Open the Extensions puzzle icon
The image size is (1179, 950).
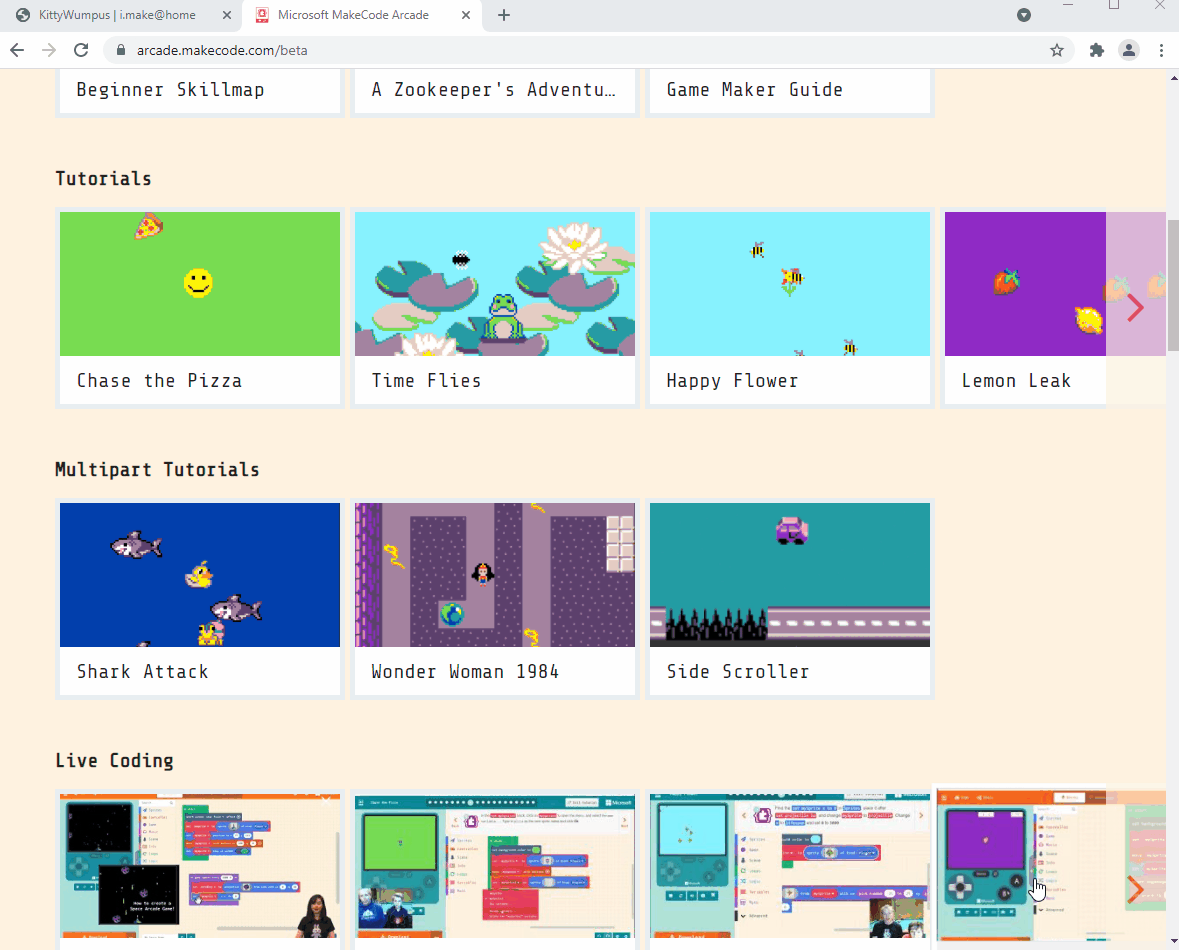coord(1096,50)
